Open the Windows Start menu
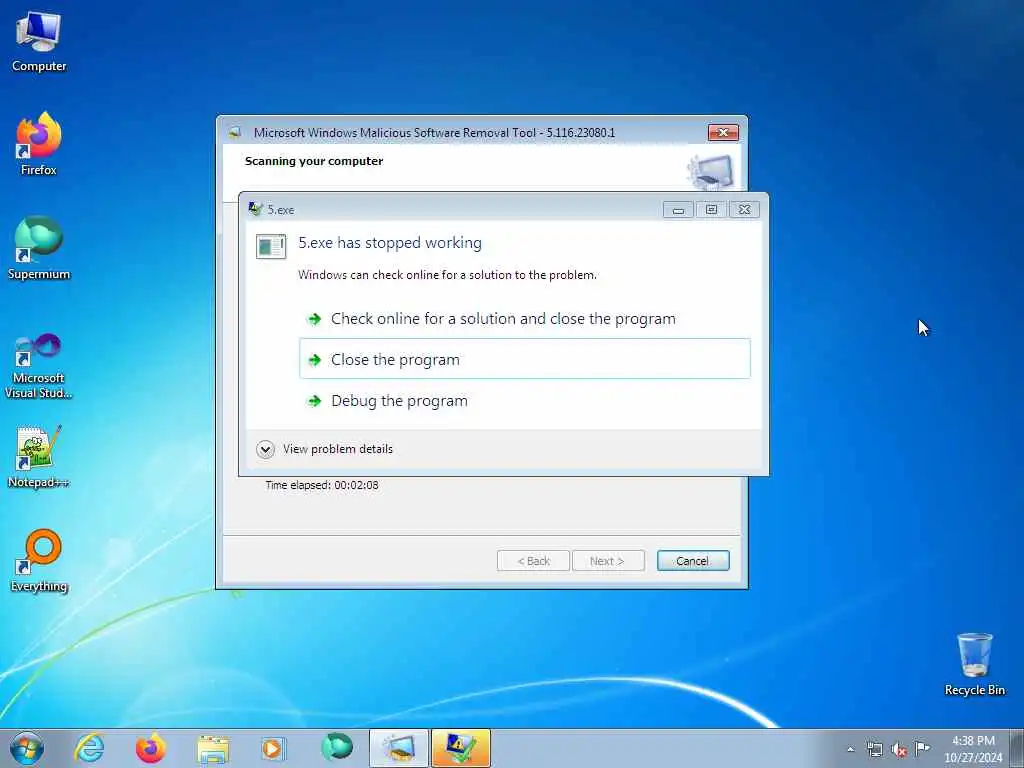1024x768 pixels. coord(27,748)
